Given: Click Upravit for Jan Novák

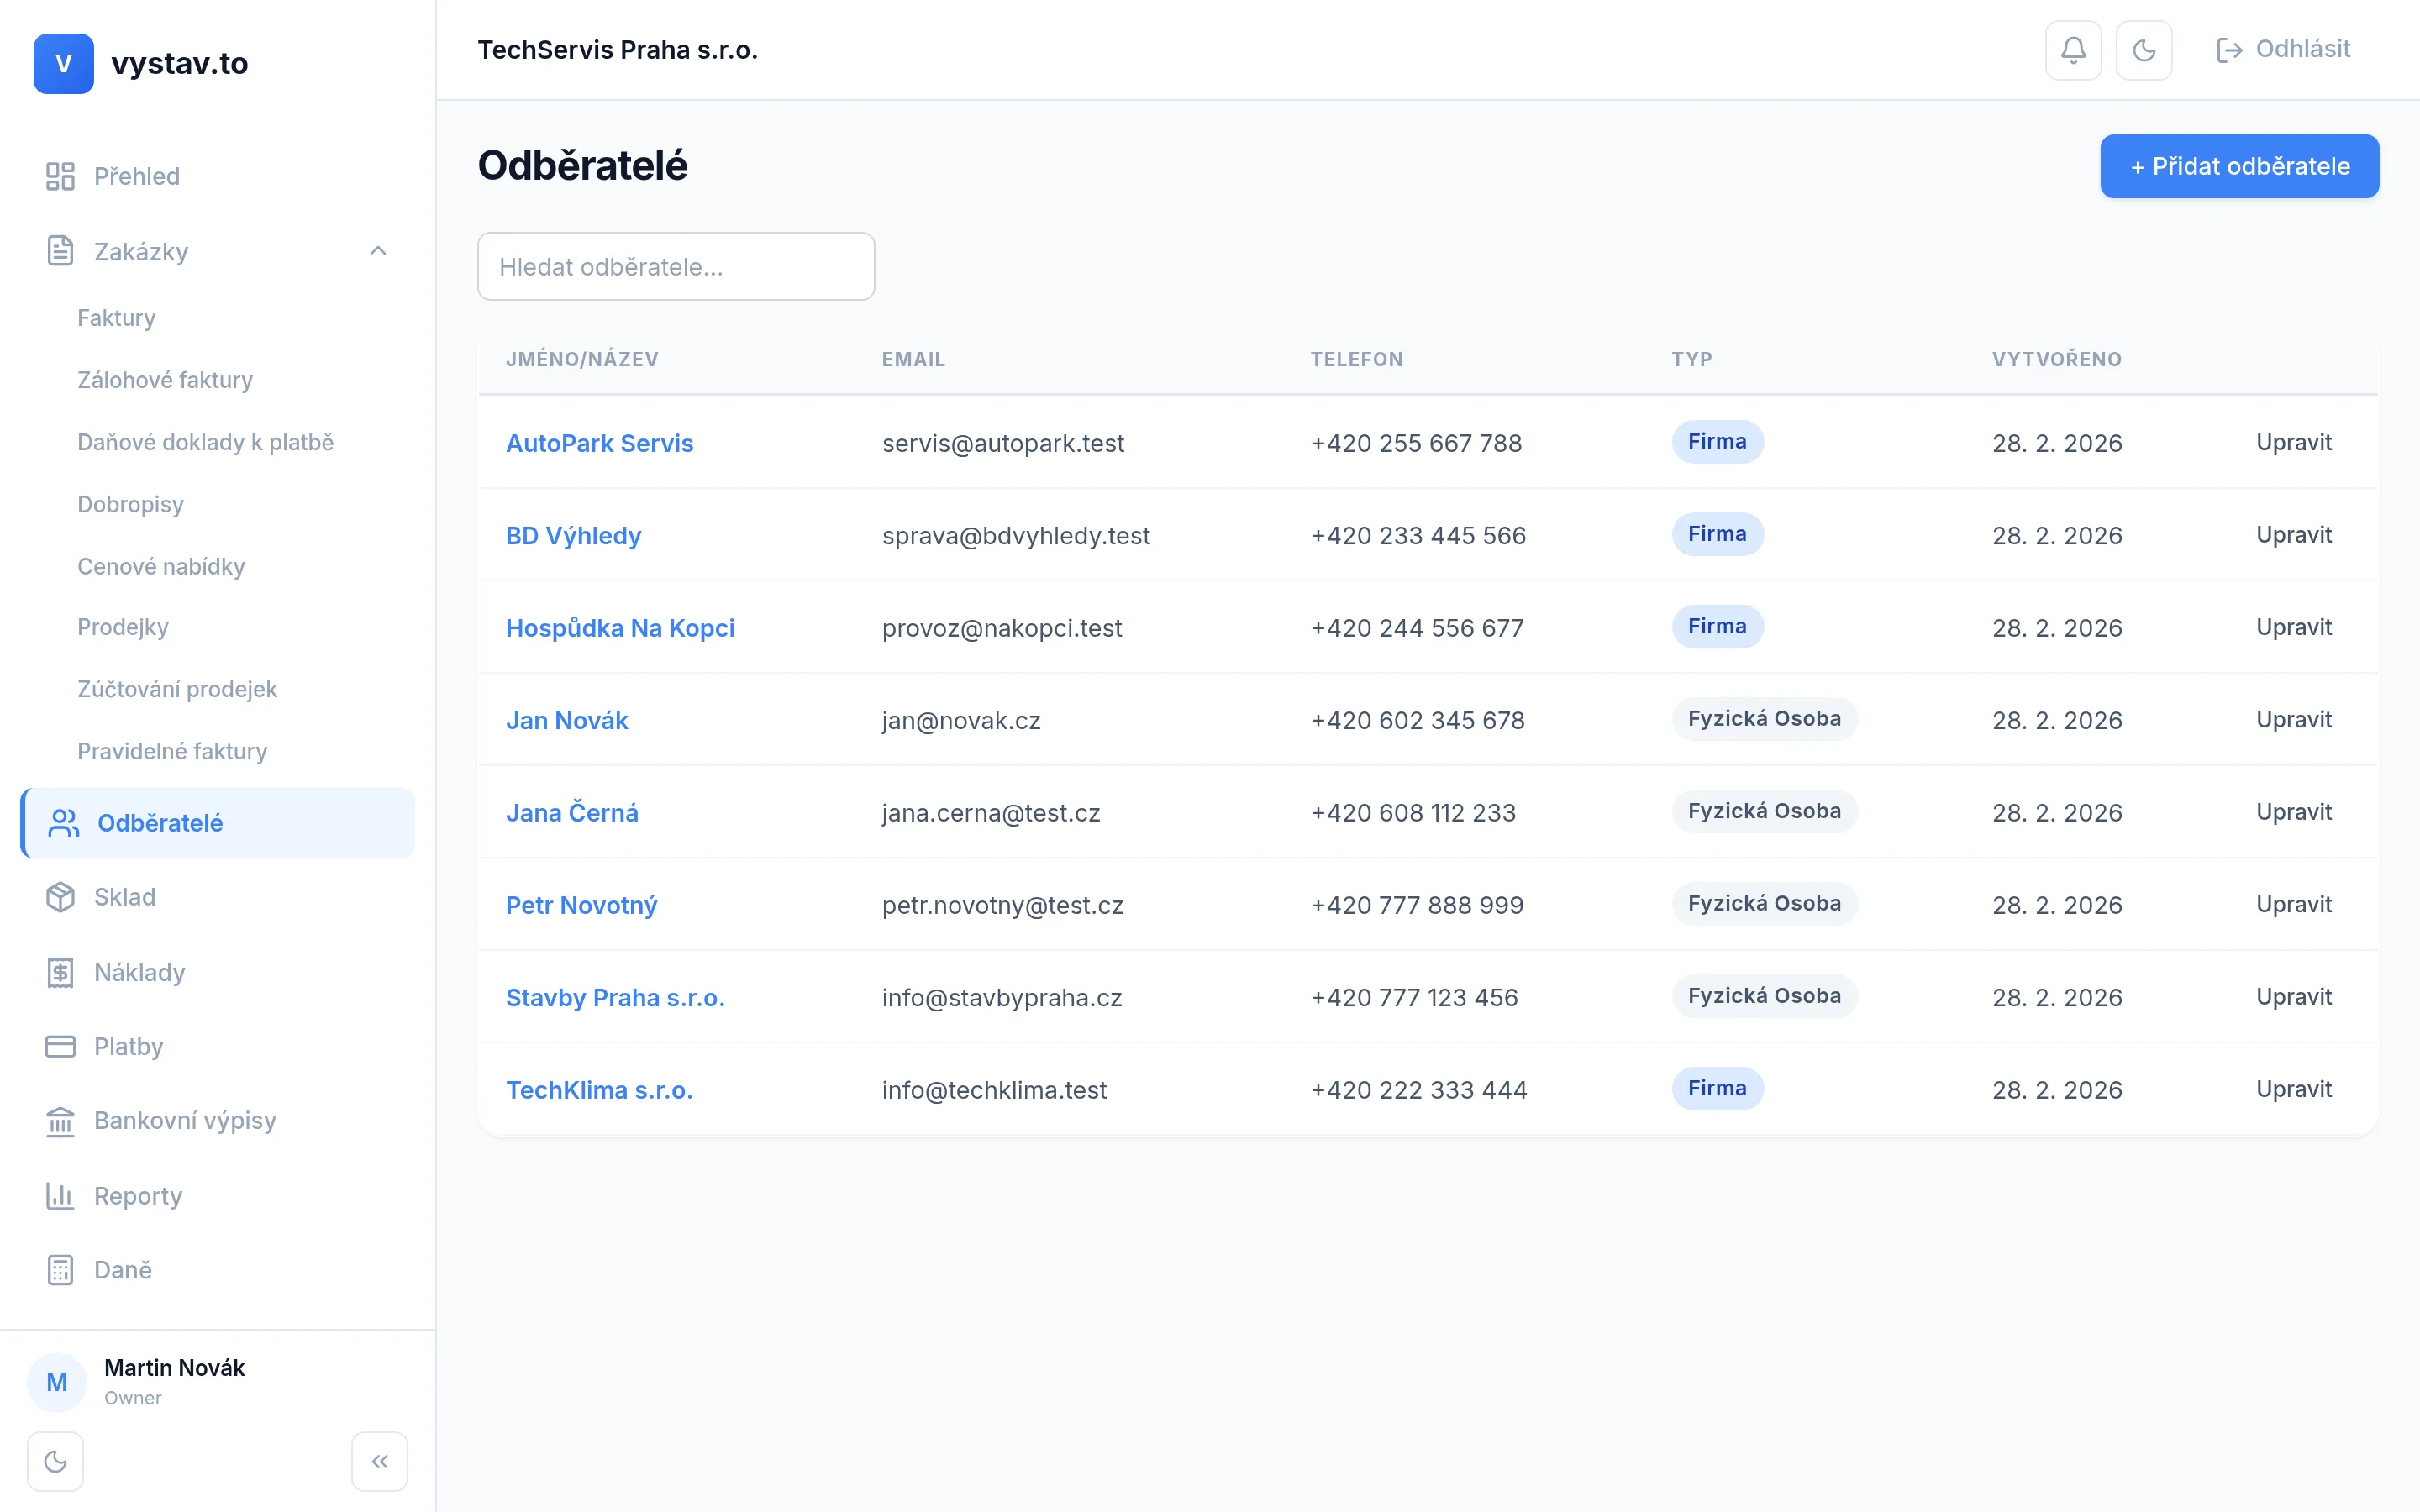Looking at the screenshot, I should click(x=2293, y=720).
